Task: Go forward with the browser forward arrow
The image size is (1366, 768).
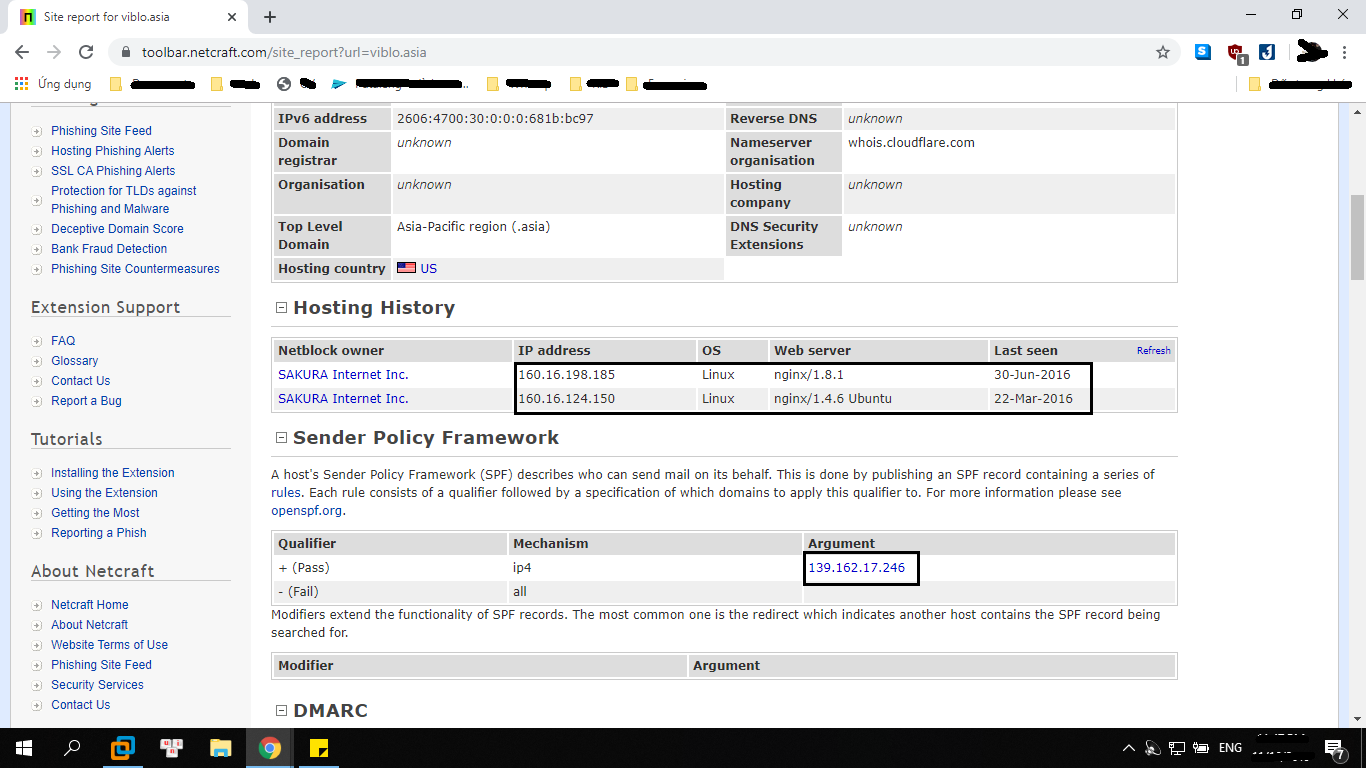Action: pos(54,52)
